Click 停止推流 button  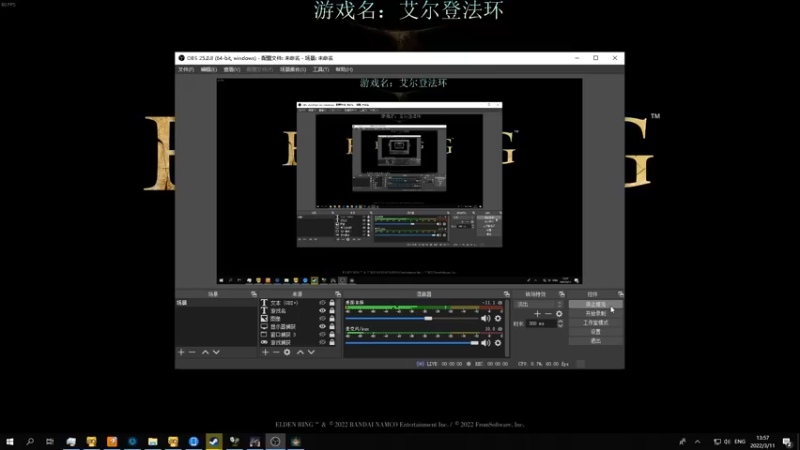click(596, 305)
